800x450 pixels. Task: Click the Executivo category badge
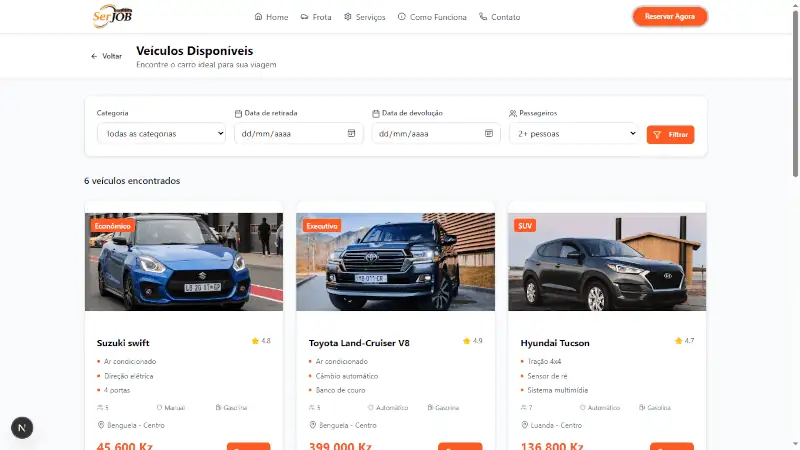tap(322, 226)
